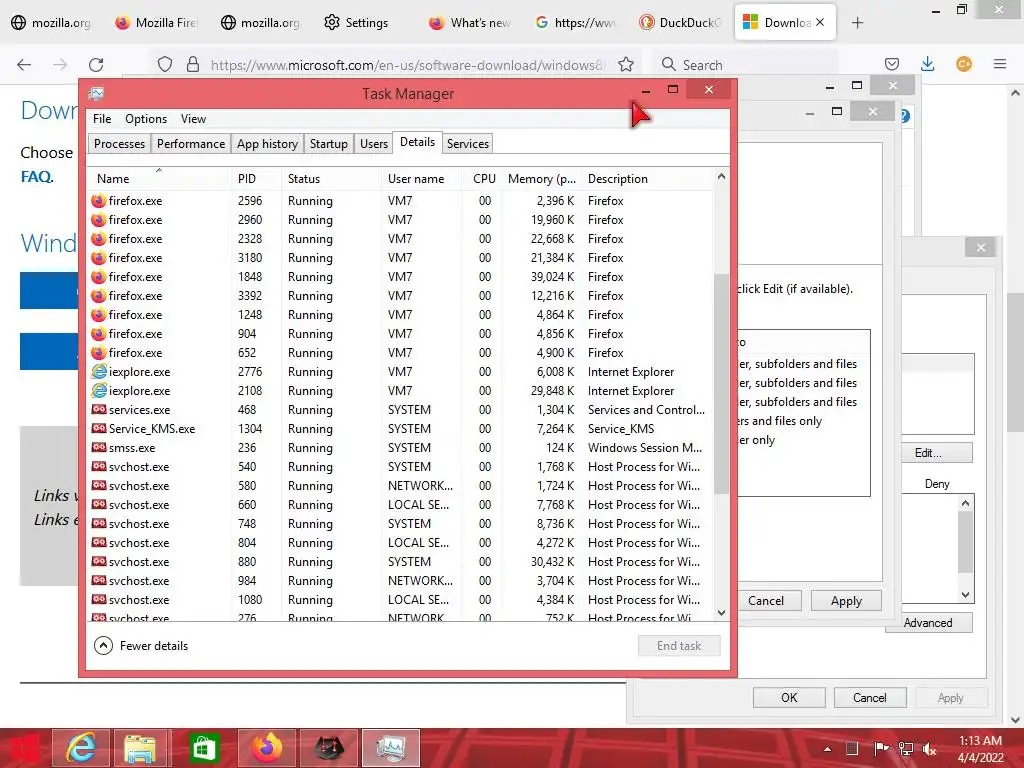The height and width of the screenshot is (768, 1024).
Task: Click the padlock site info icon
Action: (193, 65)
